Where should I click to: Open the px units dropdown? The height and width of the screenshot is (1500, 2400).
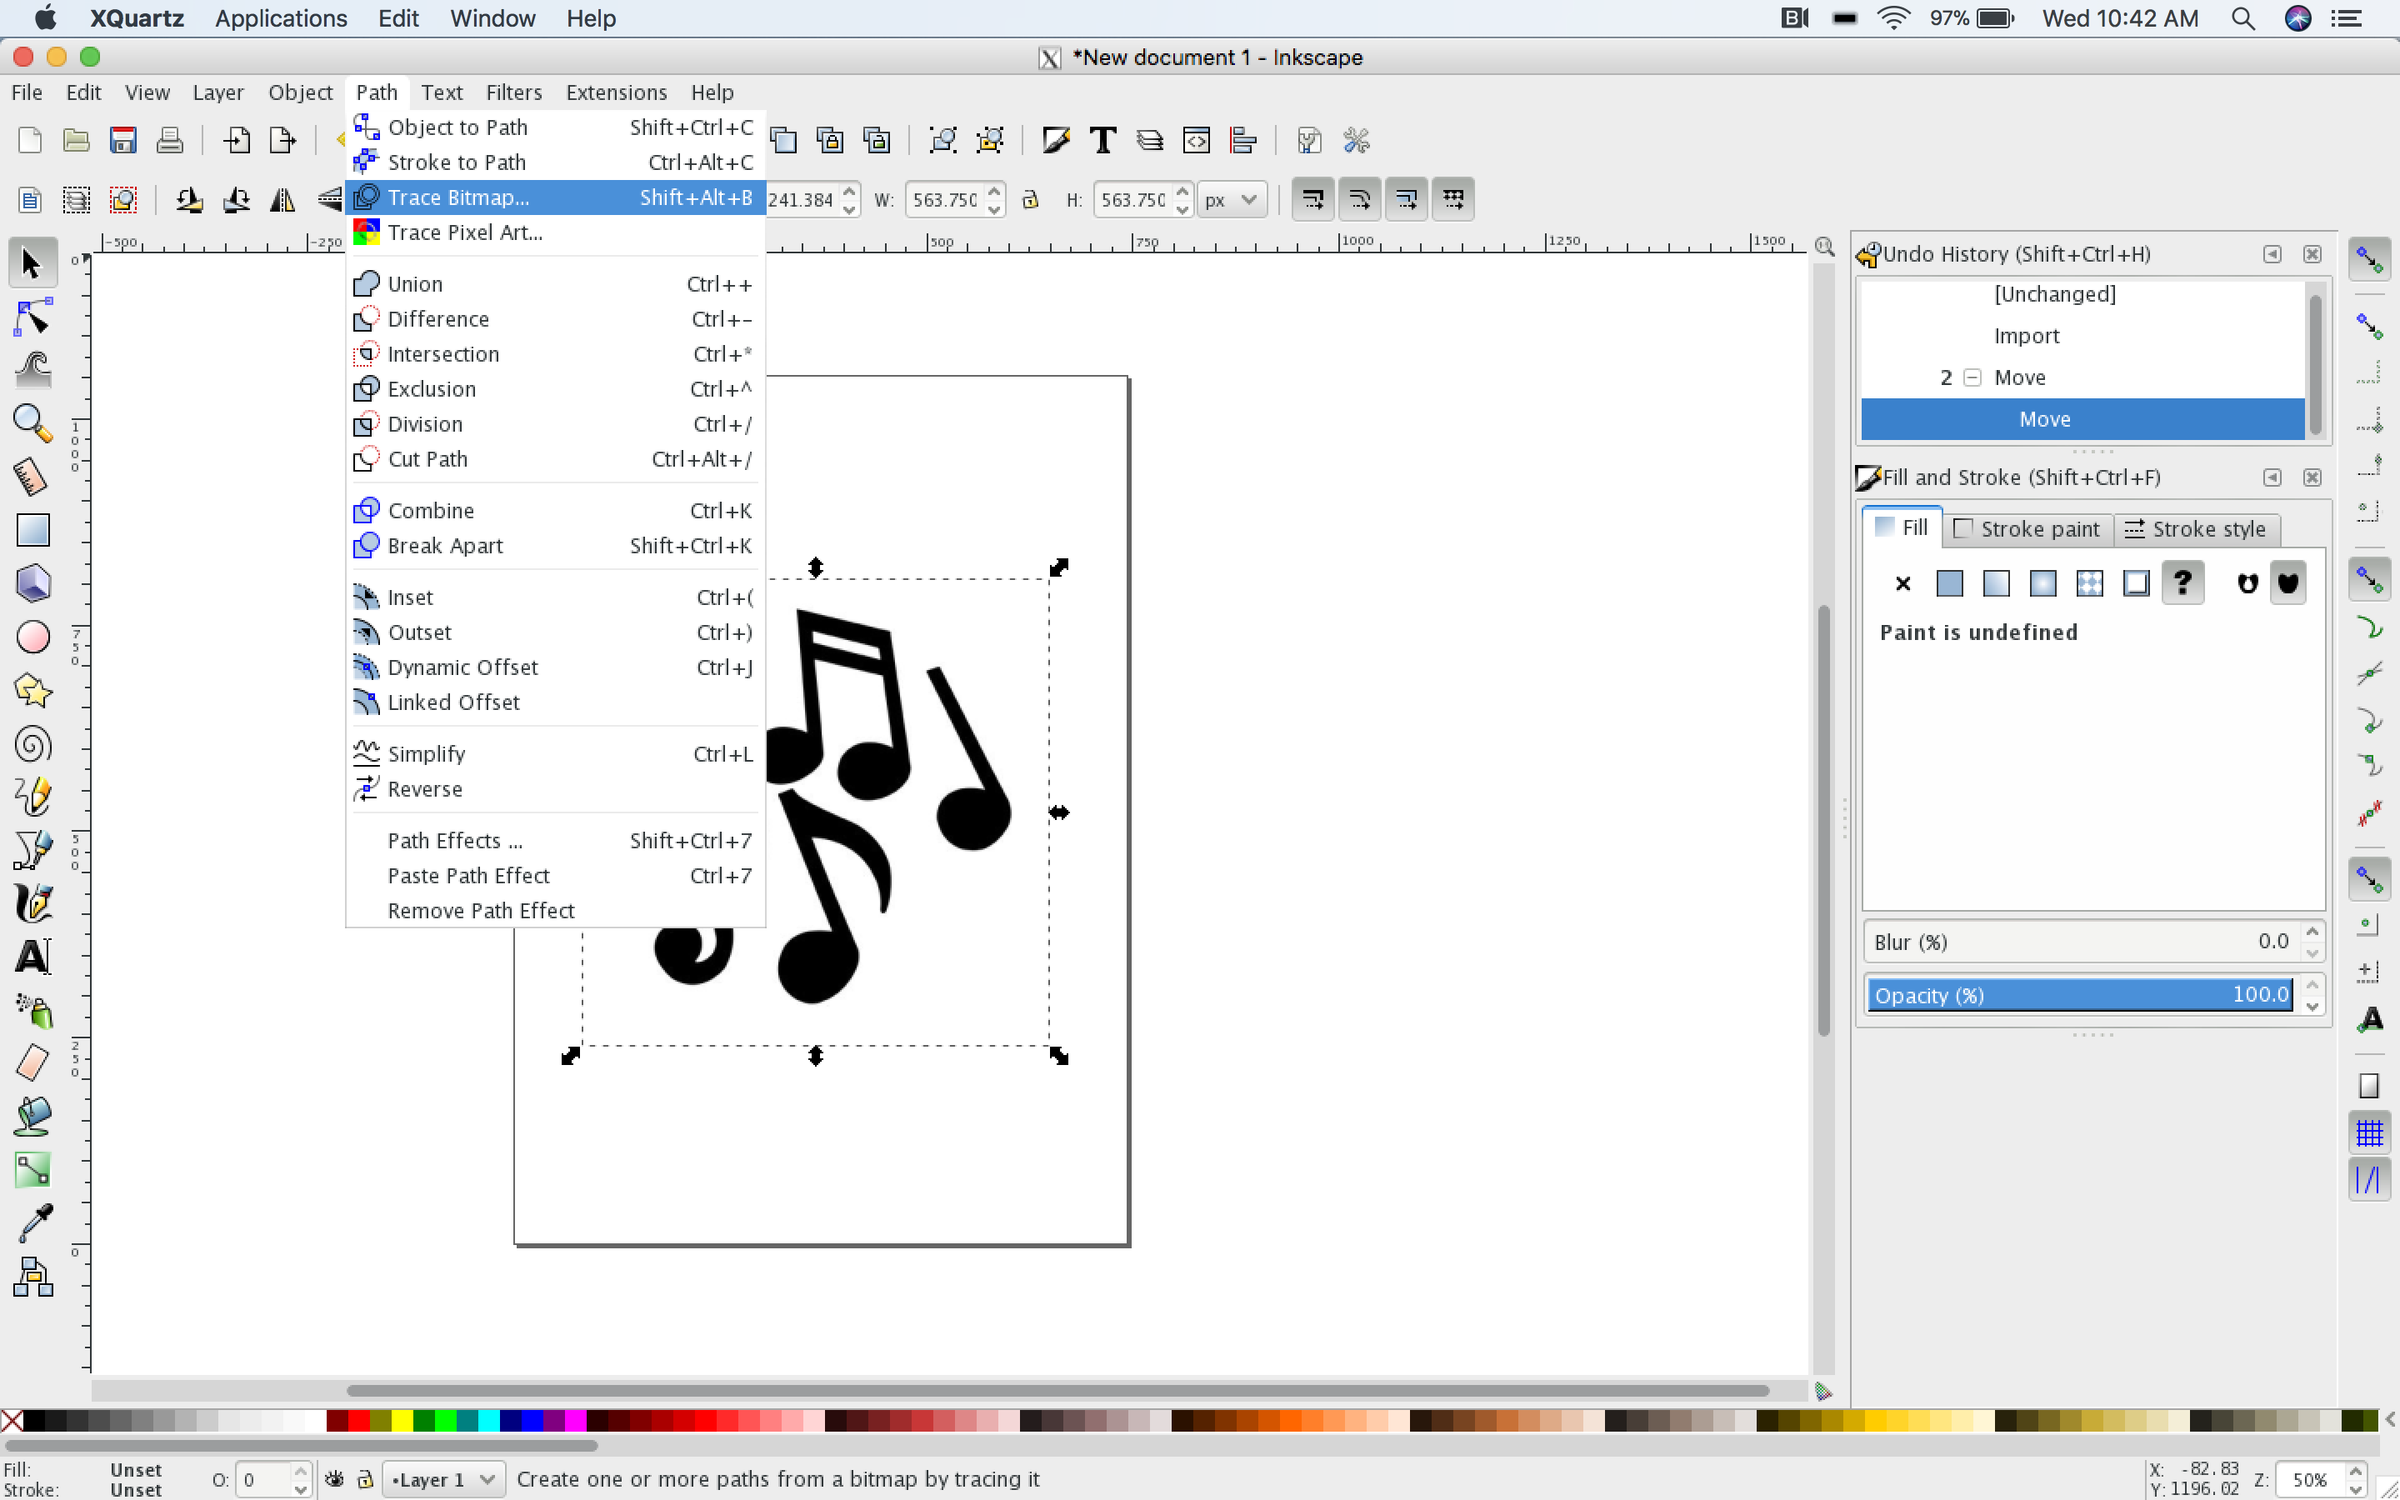[x=1232, y=199]
